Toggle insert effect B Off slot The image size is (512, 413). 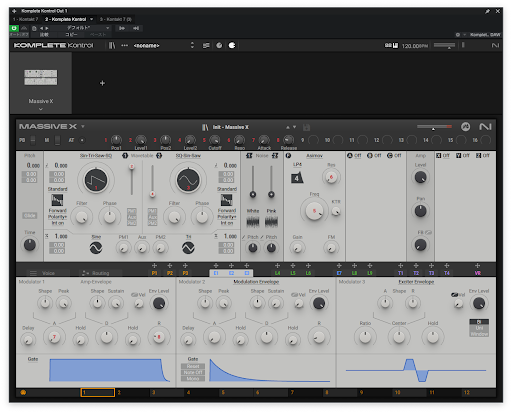[374, 156]
